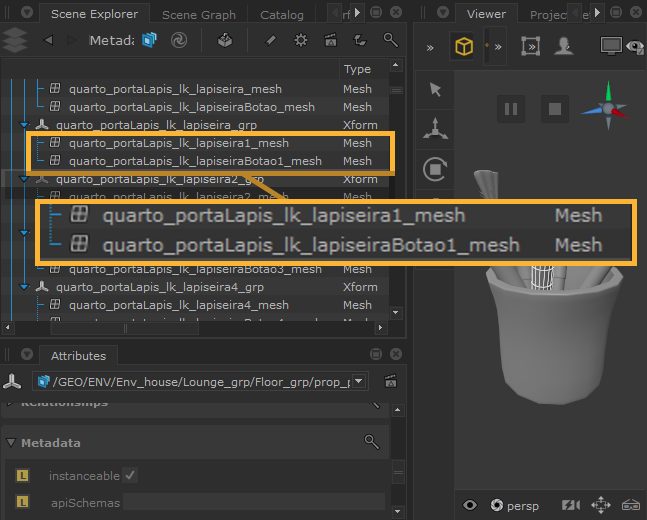The image size is (647, 520).
Task: Select the persp camera button
Action: pos(515,505)
